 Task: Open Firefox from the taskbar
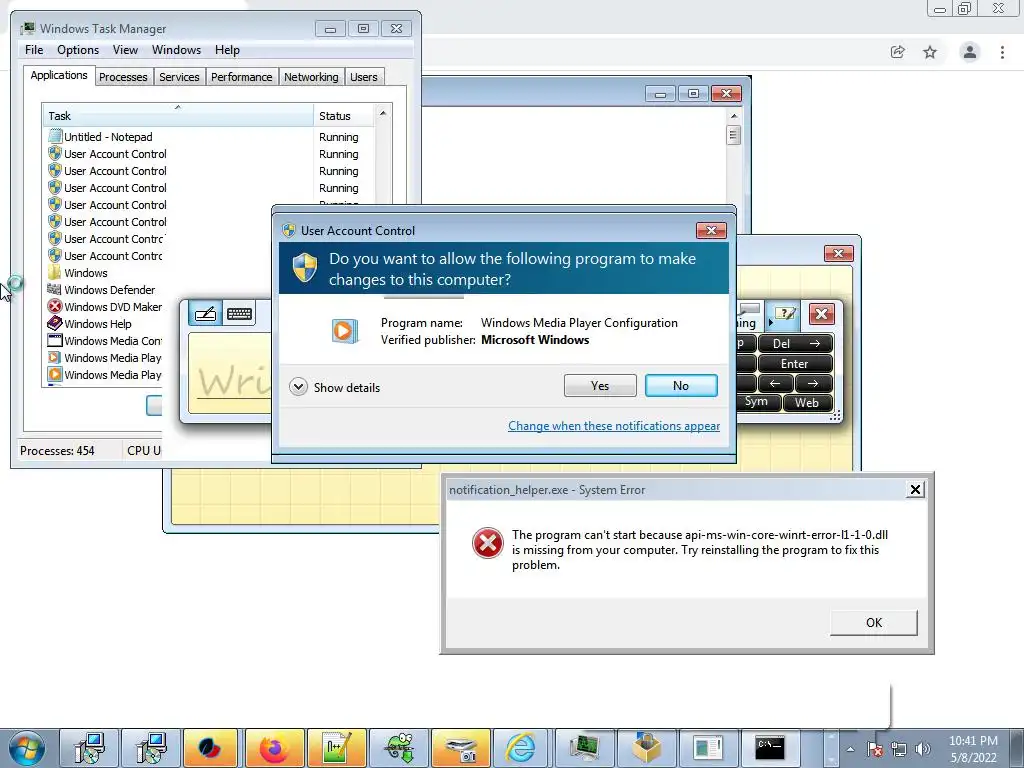tap(274, 748)
